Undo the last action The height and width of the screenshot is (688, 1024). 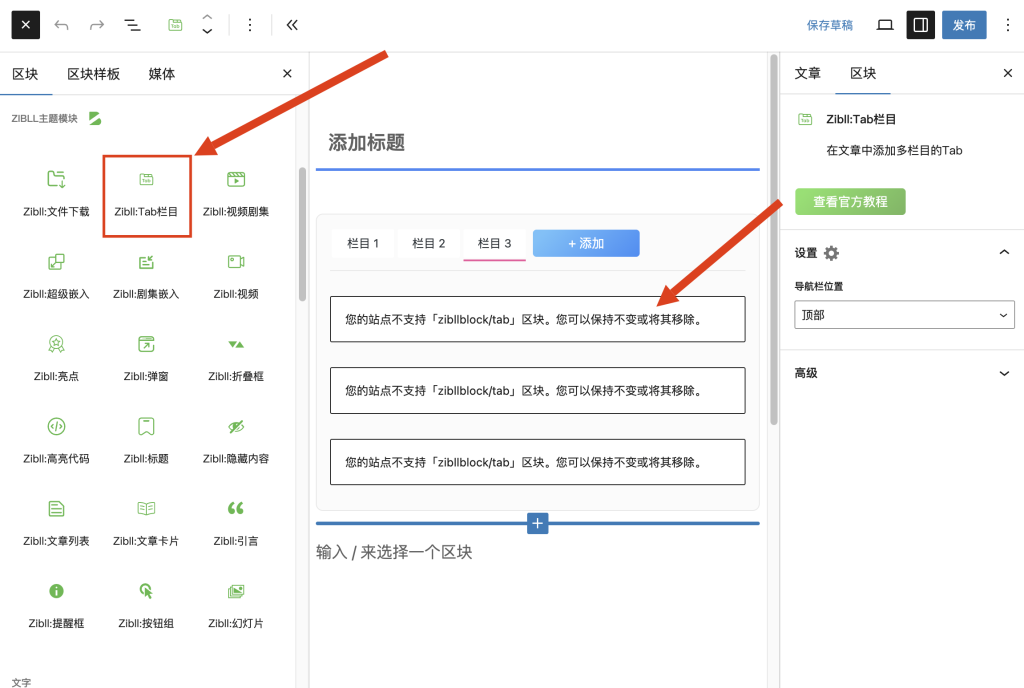tap(61, 25)
